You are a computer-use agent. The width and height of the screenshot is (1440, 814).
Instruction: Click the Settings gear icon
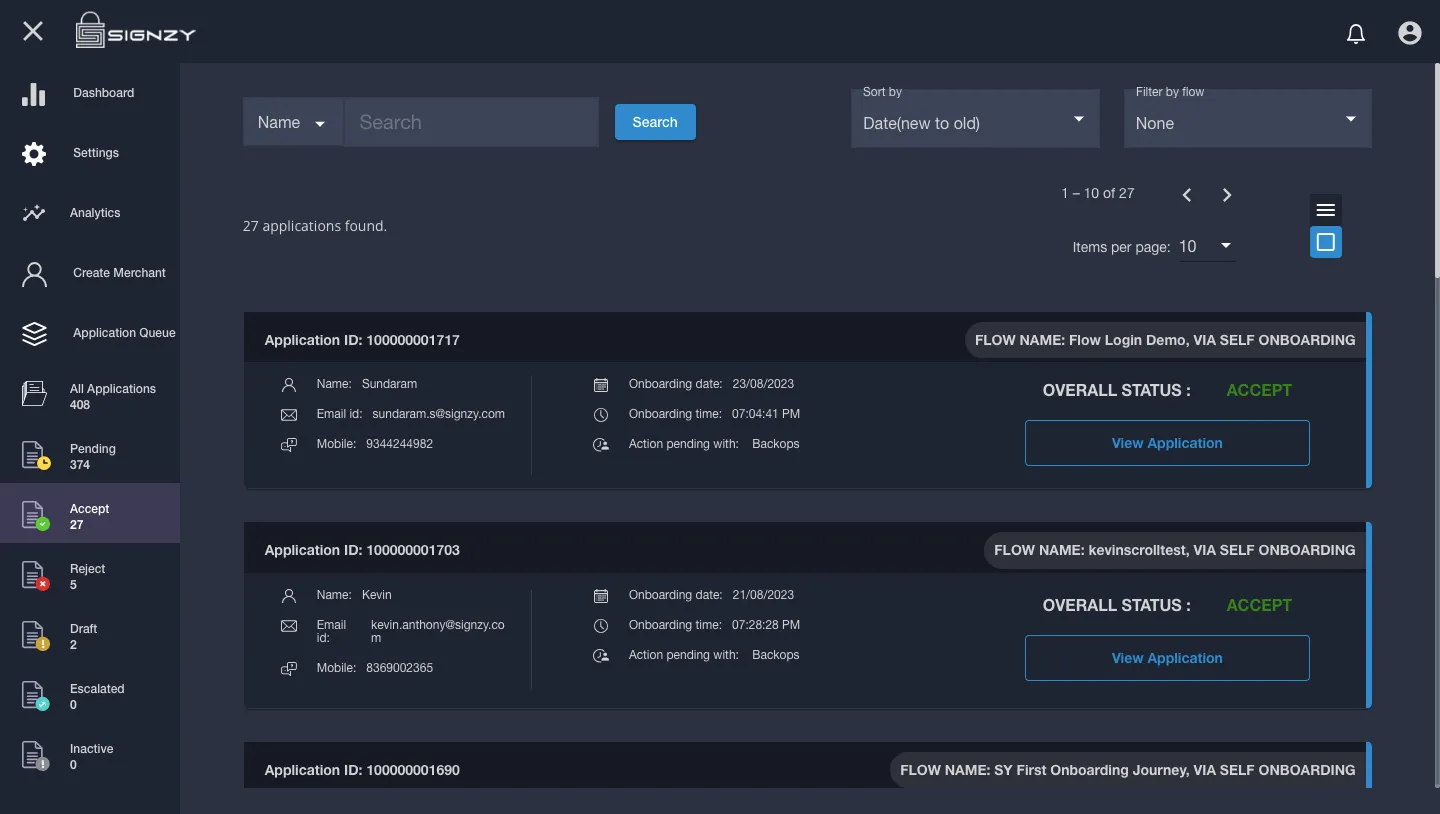34,153
